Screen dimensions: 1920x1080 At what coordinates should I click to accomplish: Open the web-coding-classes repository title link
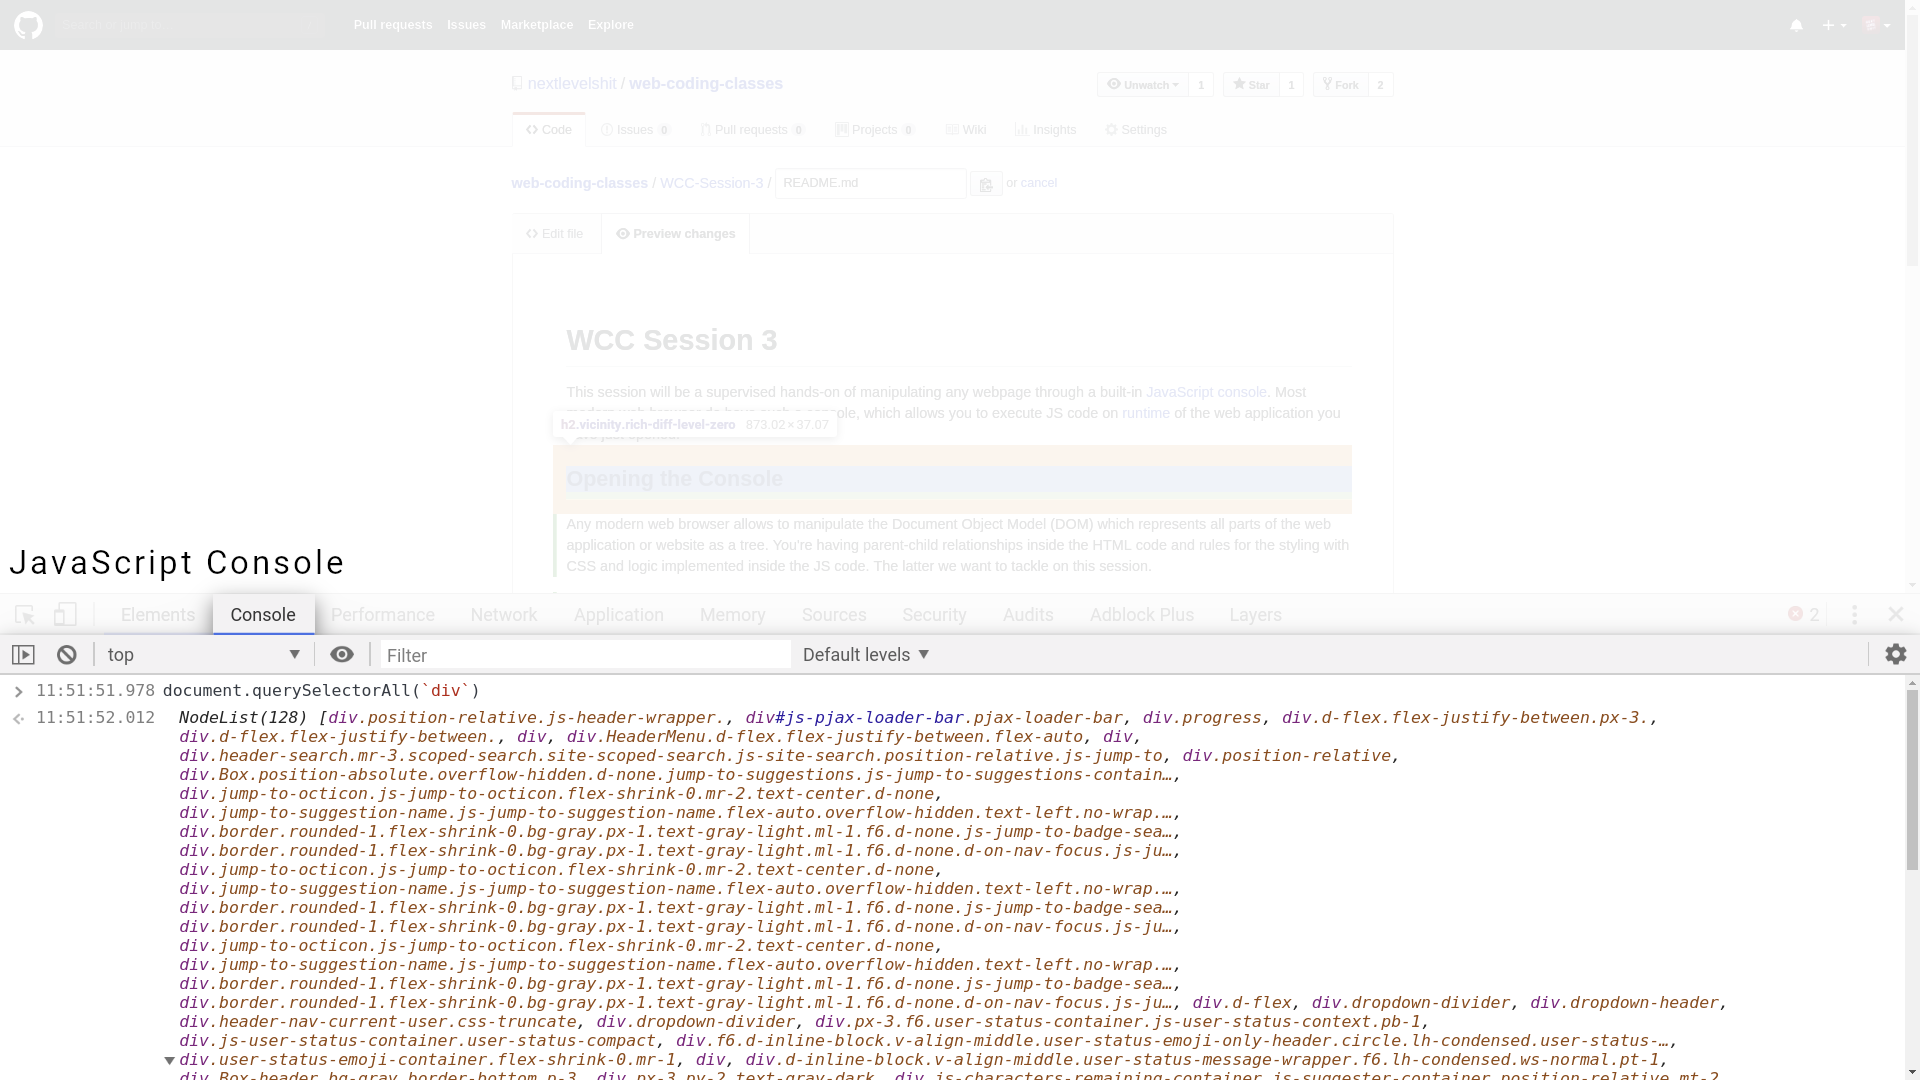coord(706,84)
